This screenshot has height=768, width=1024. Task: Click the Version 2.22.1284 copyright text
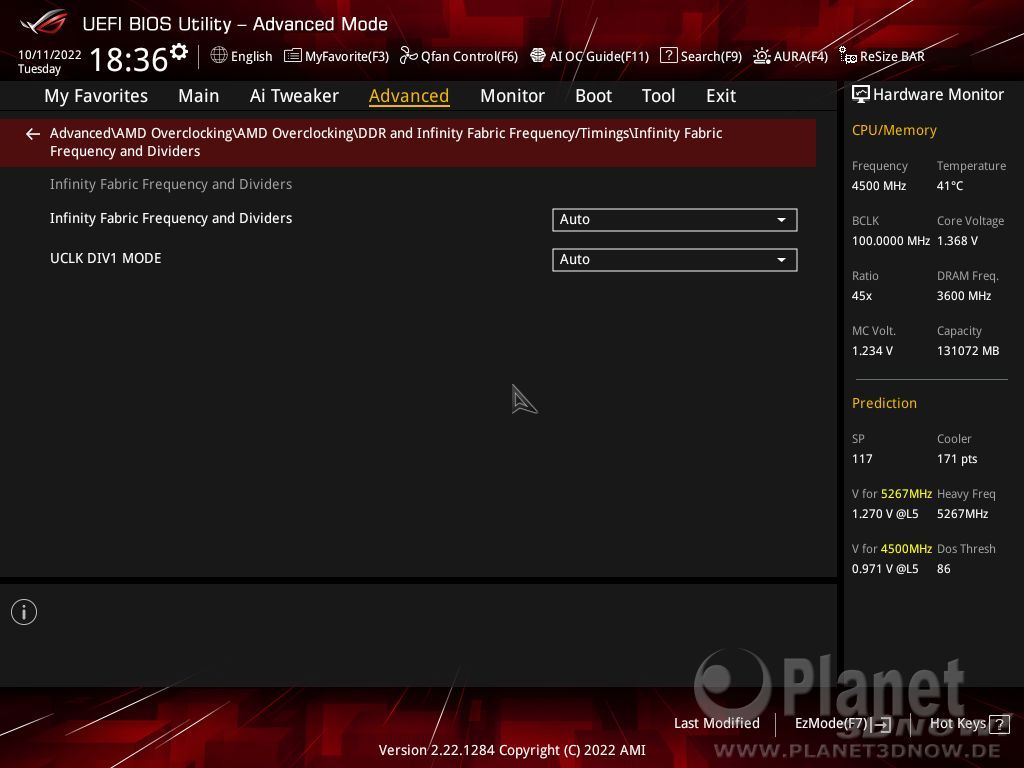point(512,750)
